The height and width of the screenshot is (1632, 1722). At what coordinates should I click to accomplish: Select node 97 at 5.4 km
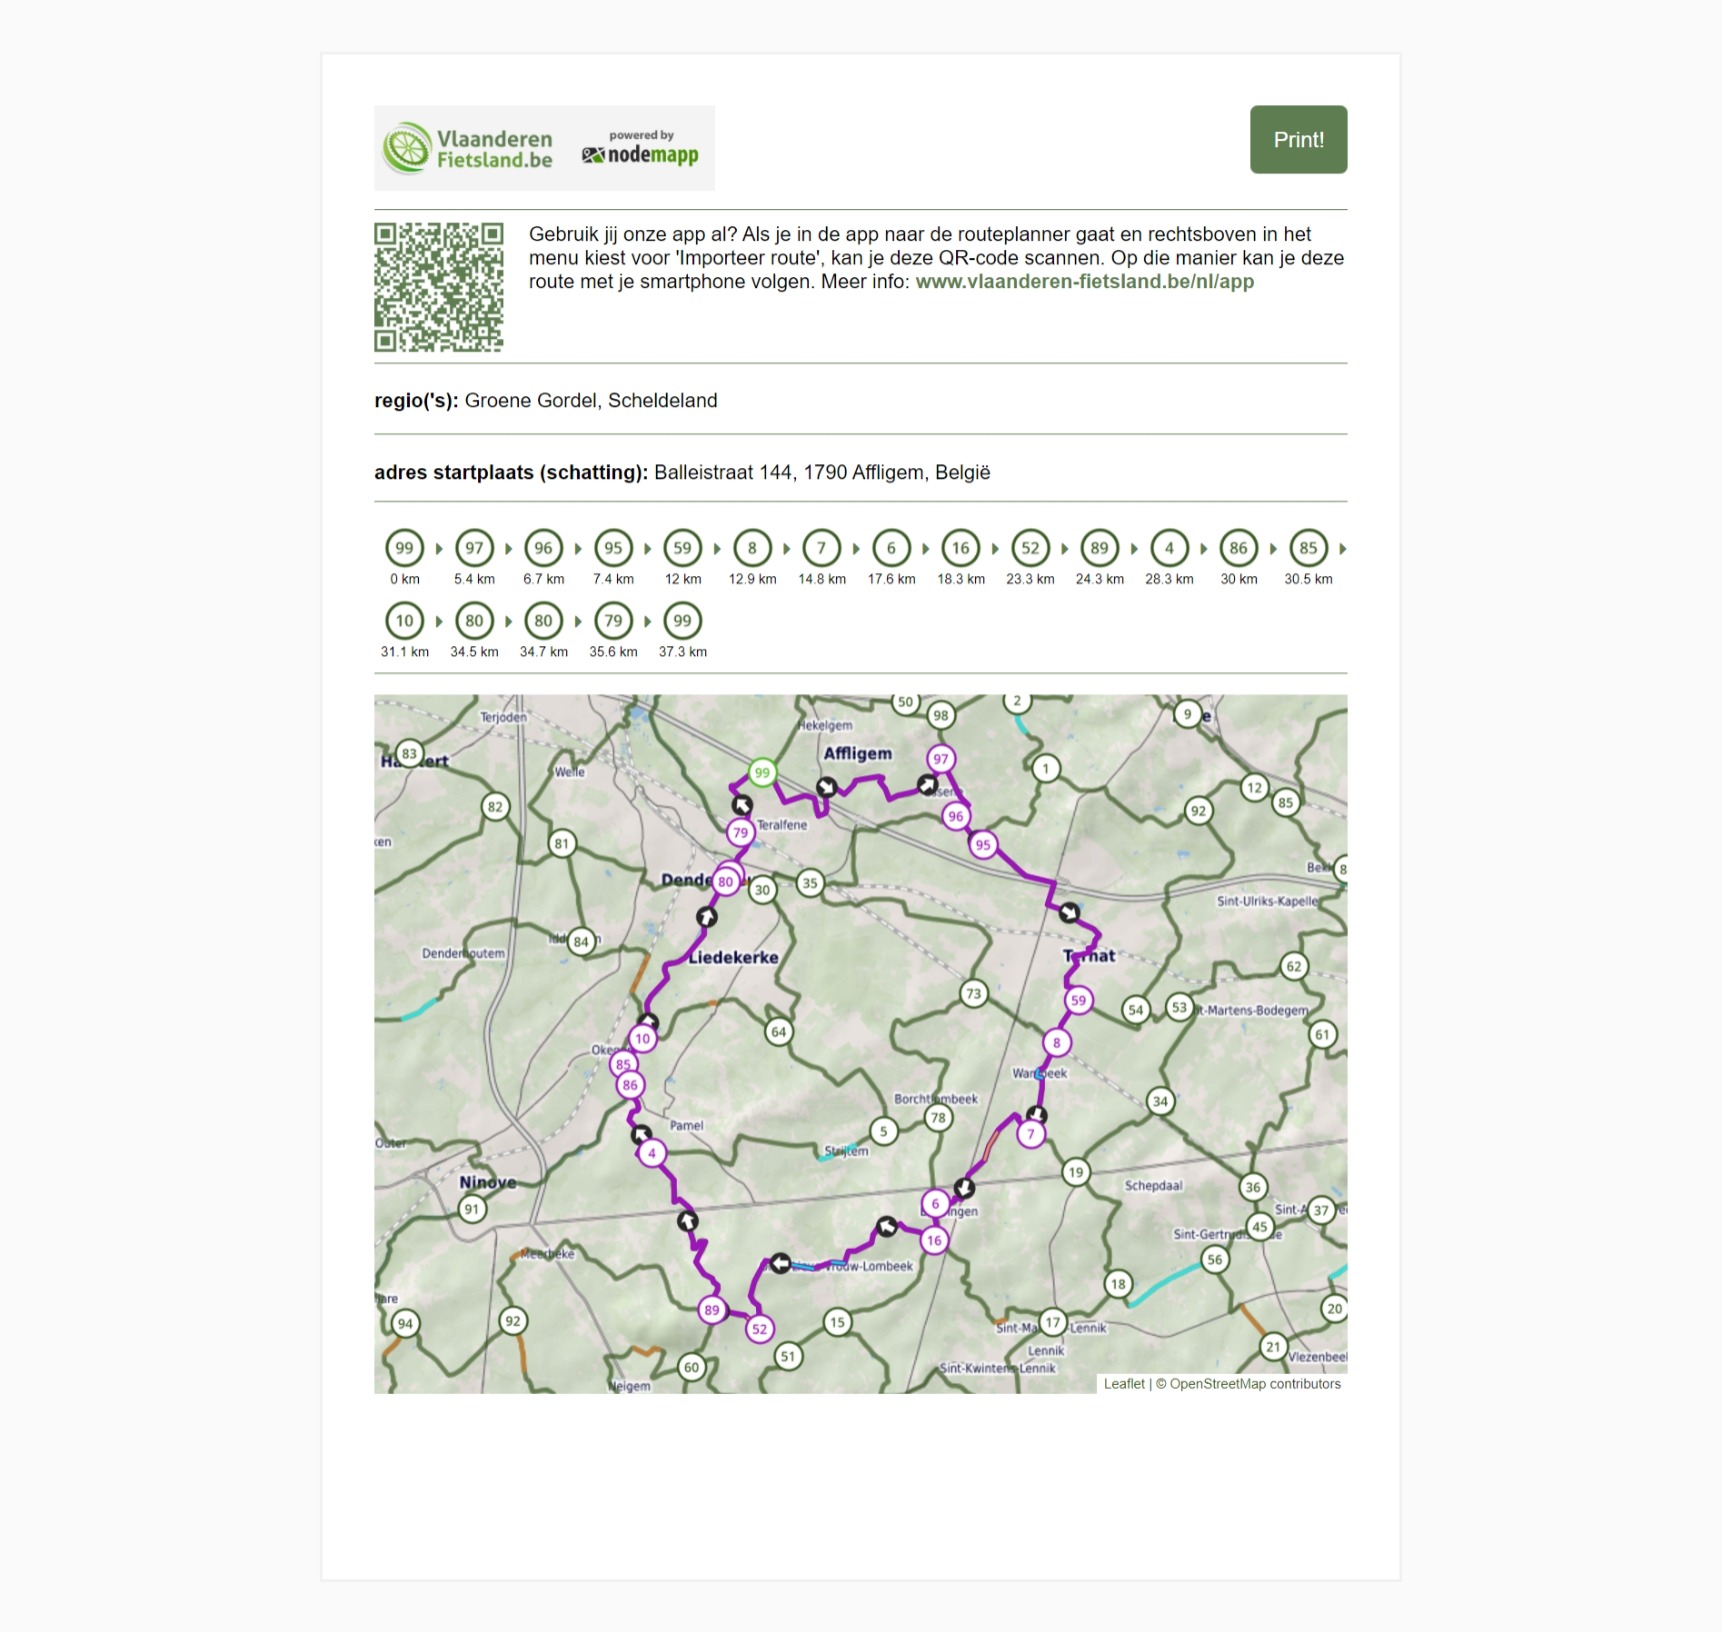click(474, 548)
